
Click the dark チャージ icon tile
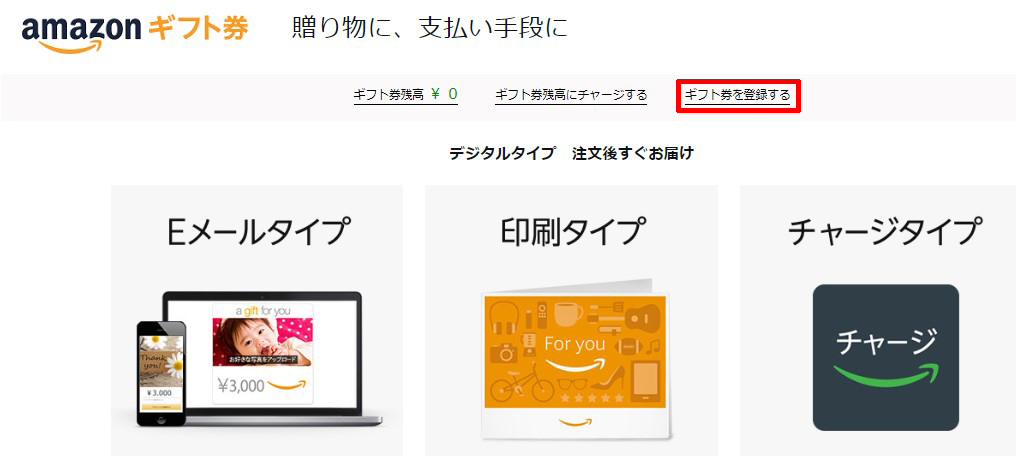[x=886, y=358]
